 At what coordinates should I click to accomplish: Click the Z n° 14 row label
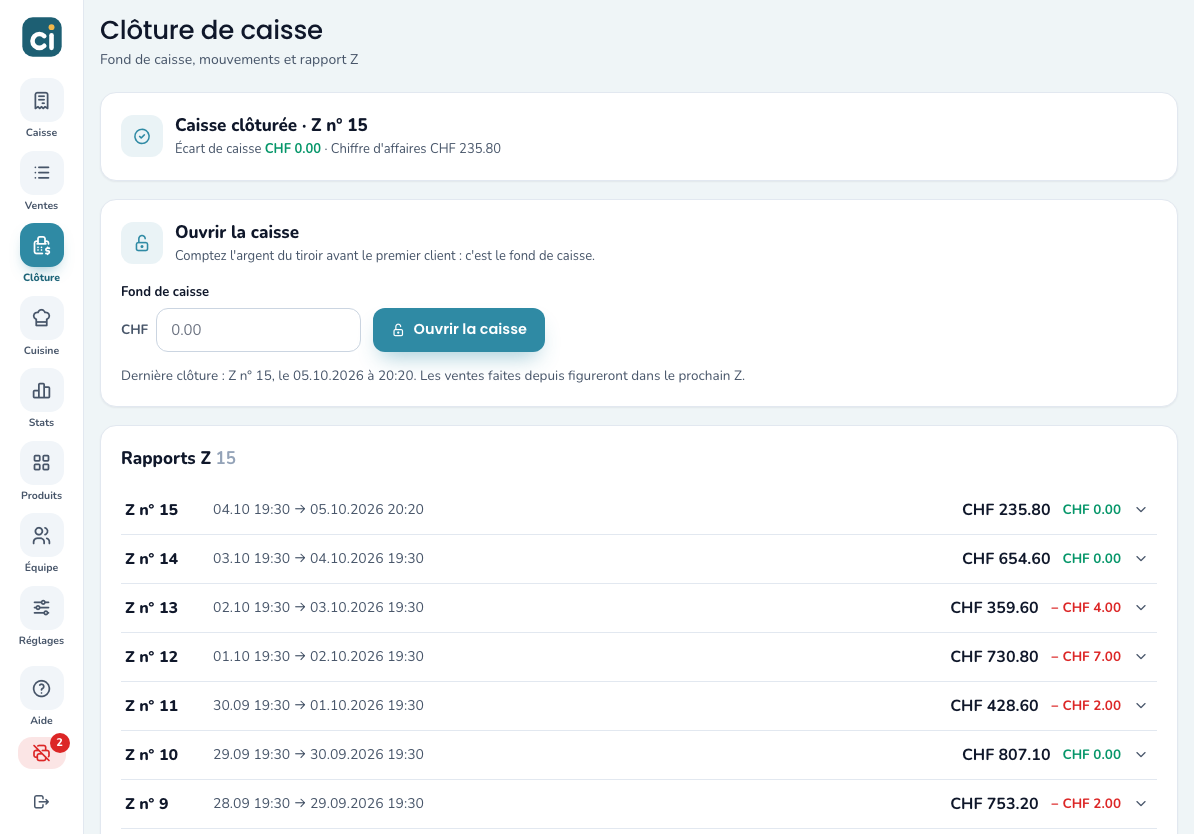[x=152, y=558]
